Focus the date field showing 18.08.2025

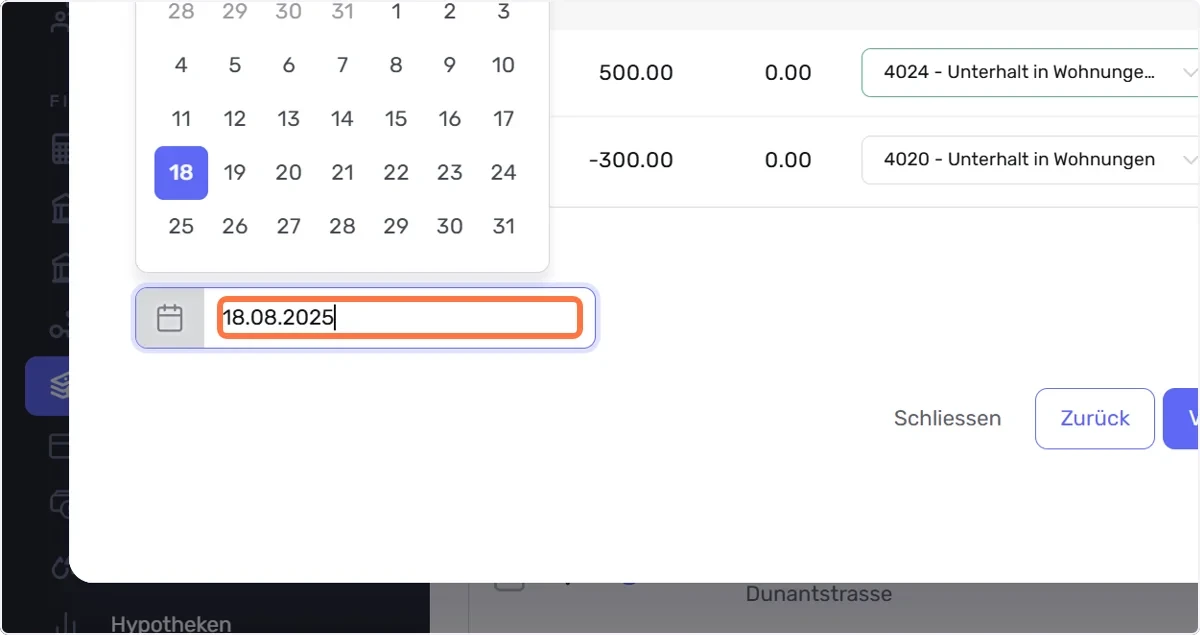pyautogui.click(x=399, y=318)
